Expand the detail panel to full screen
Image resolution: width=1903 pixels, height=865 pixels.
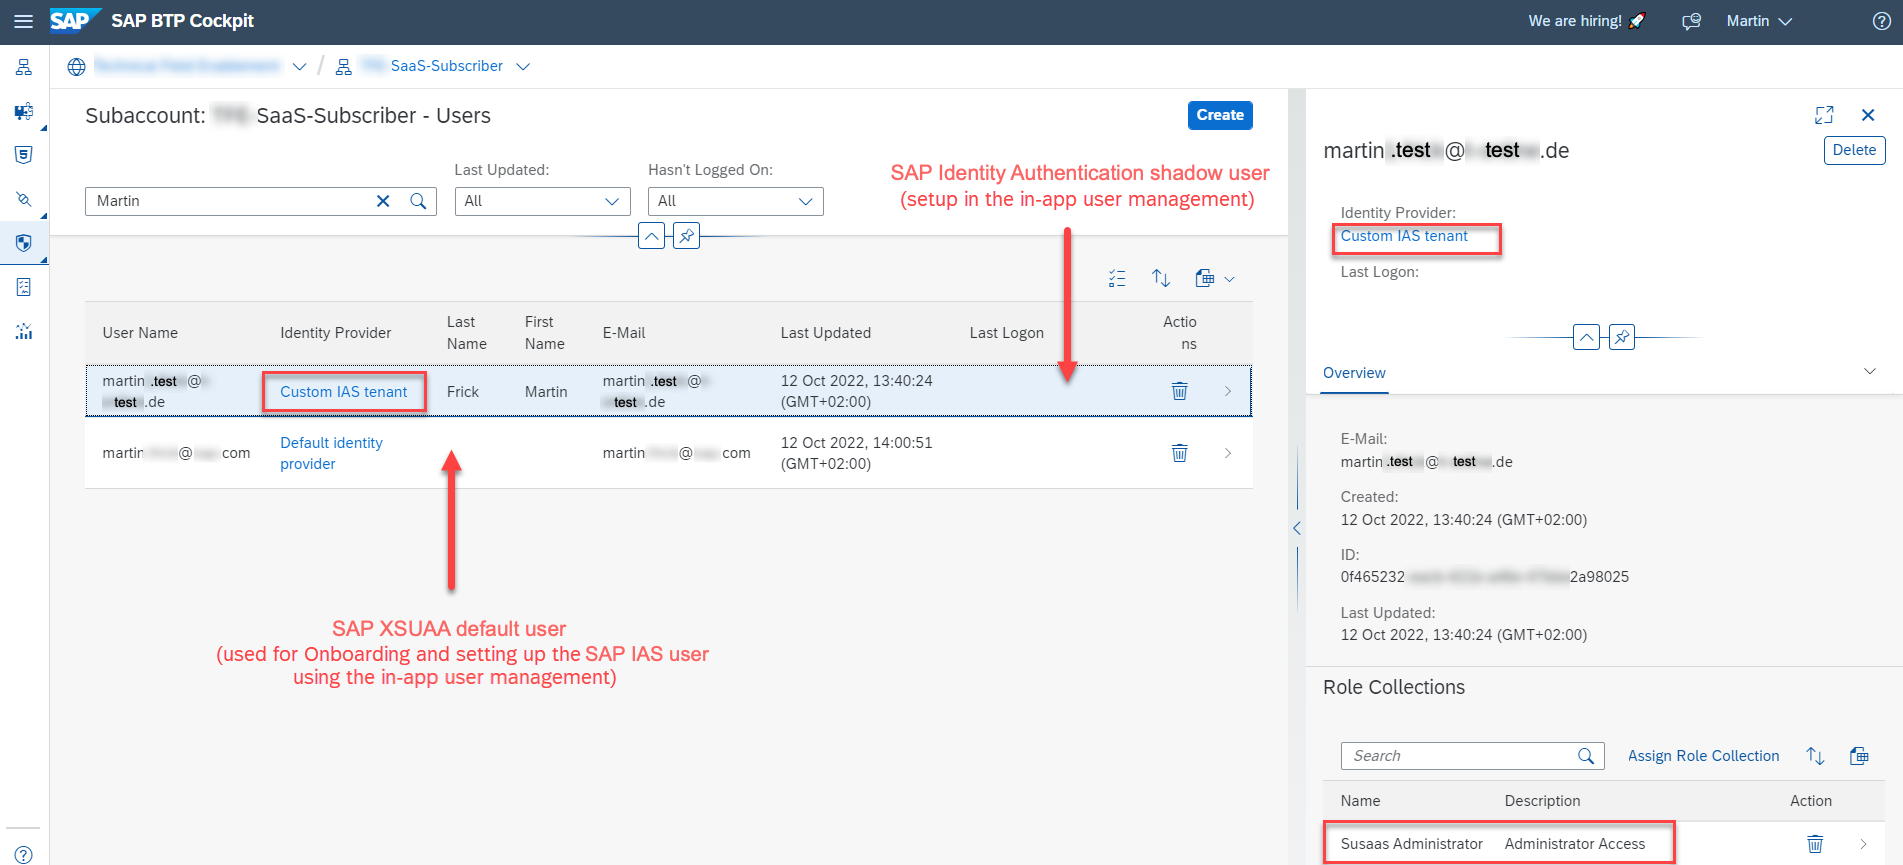coord(1824,115)
